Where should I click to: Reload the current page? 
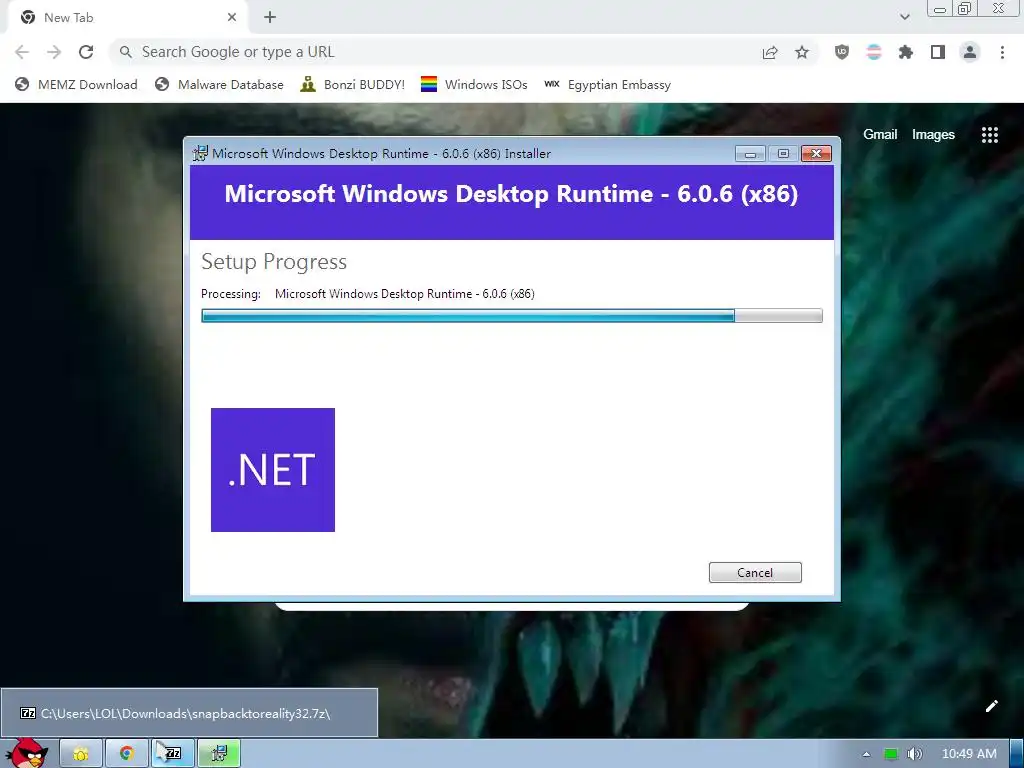(x=86, y=52)
